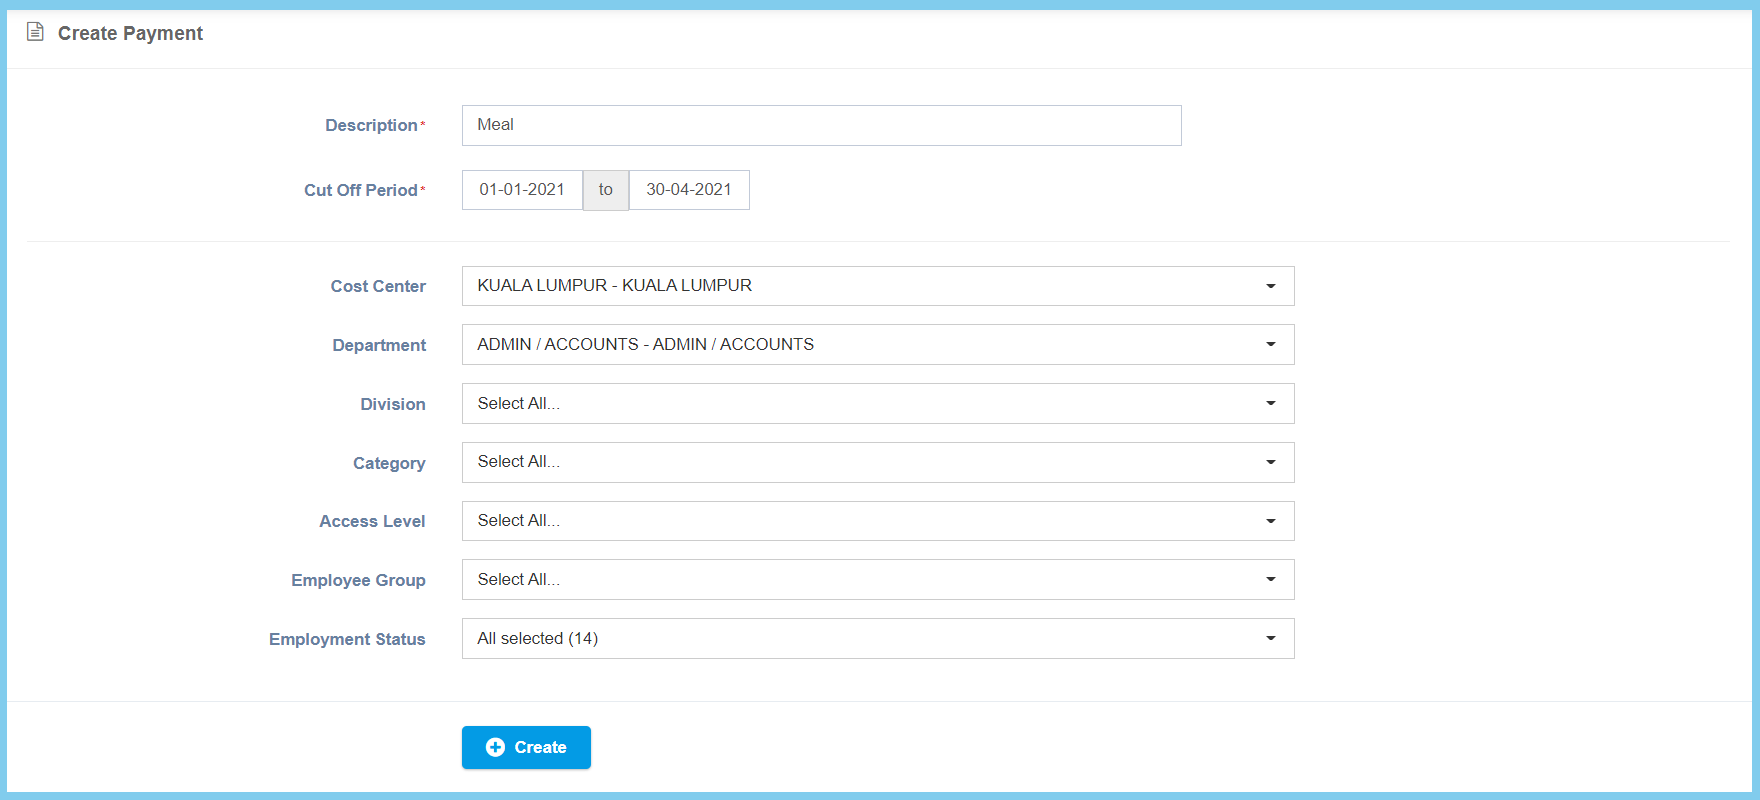Click the Employment Status caret arrow
This screenshot has width=1760, height=800.
[1270, 638]
